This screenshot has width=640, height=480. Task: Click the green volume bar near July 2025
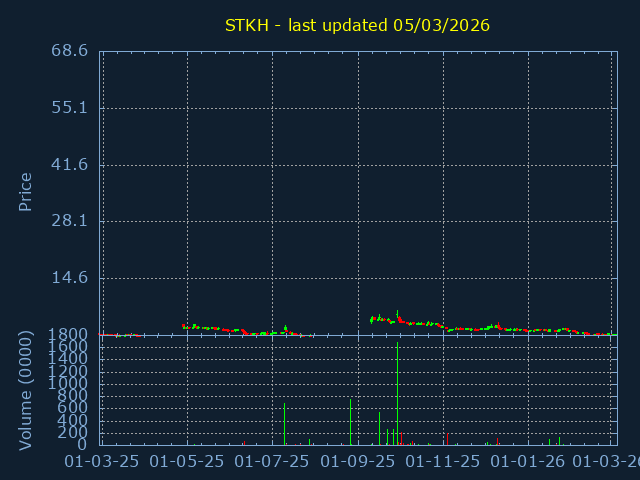point(284,425)
